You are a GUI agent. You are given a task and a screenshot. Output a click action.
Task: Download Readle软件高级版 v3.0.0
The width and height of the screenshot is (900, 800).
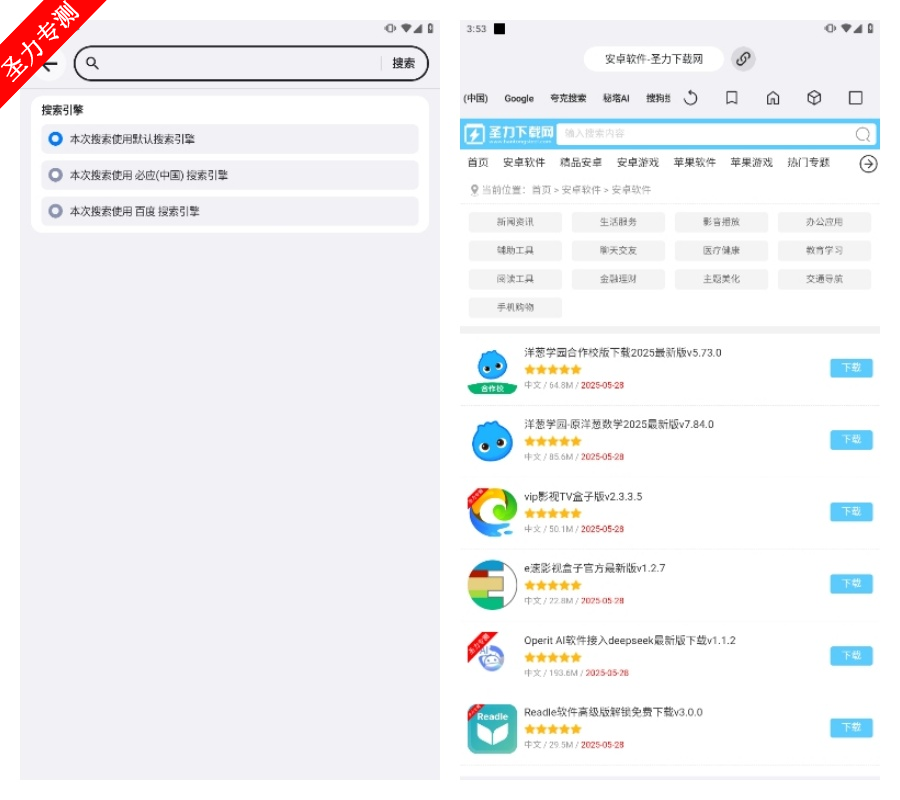851,728
